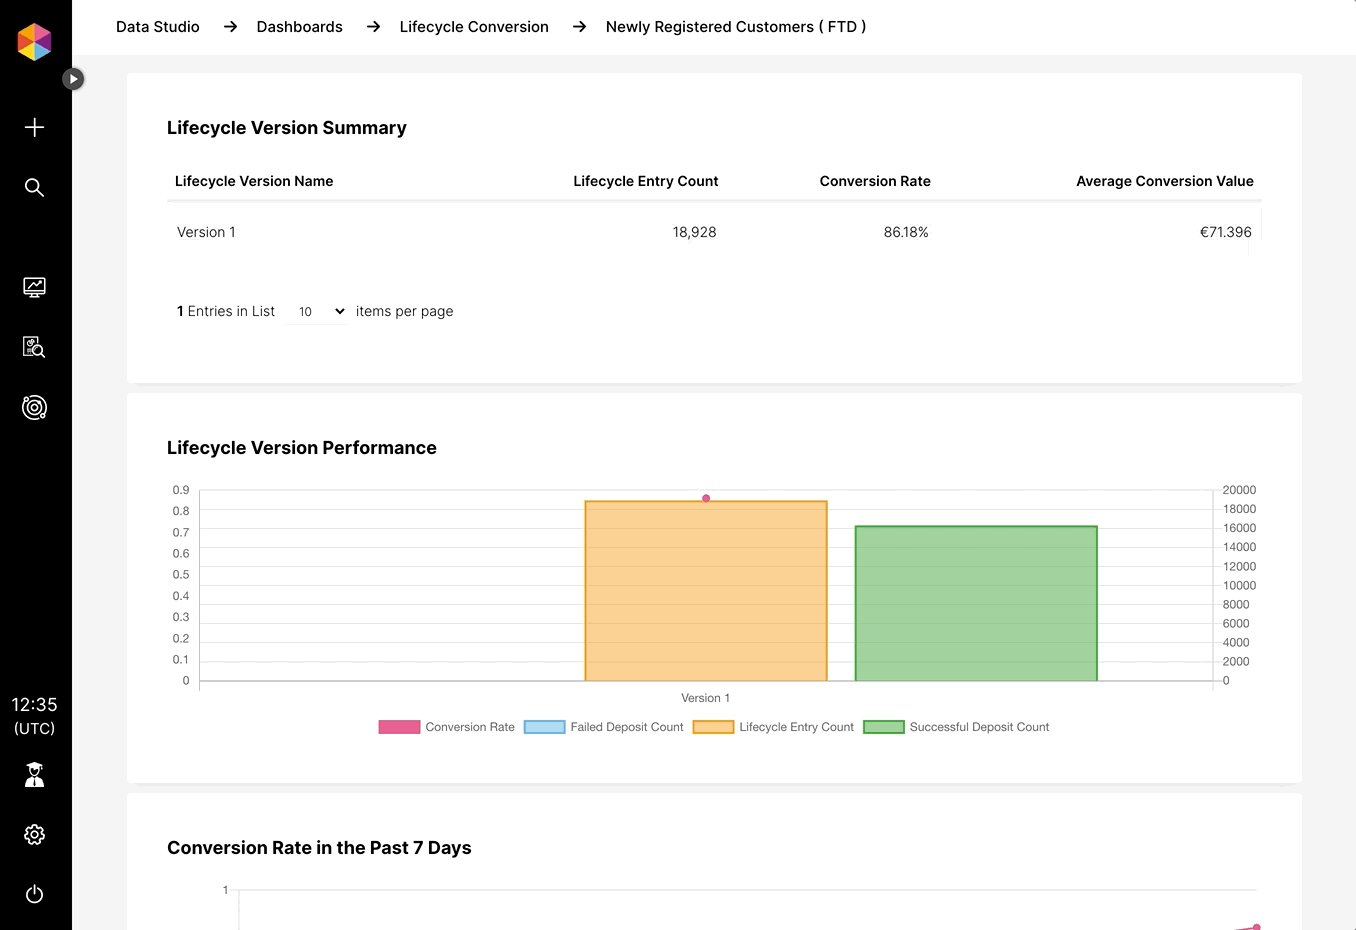Hide Lifecycle Entry Count legend series
The width and height of the screenshot is (1356, 930).
[774, 727]
